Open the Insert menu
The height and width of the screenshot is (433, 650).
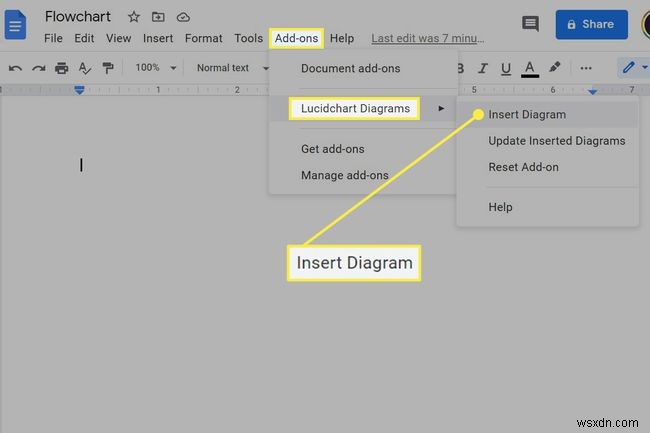158,38
